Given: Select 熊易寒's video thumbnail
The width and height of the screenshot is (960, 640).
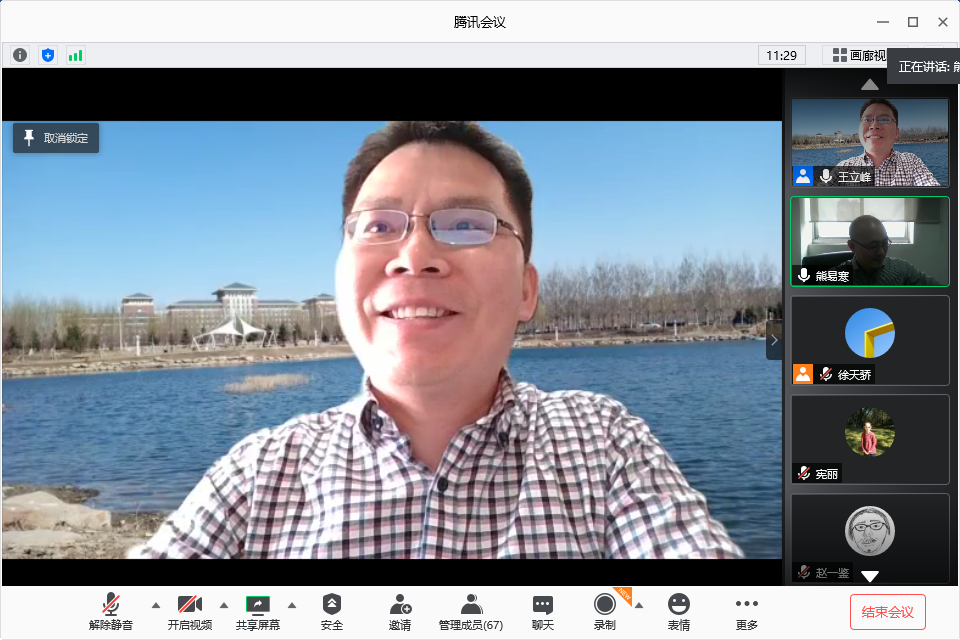Looking at the screenshot, I should coord(869,241).
